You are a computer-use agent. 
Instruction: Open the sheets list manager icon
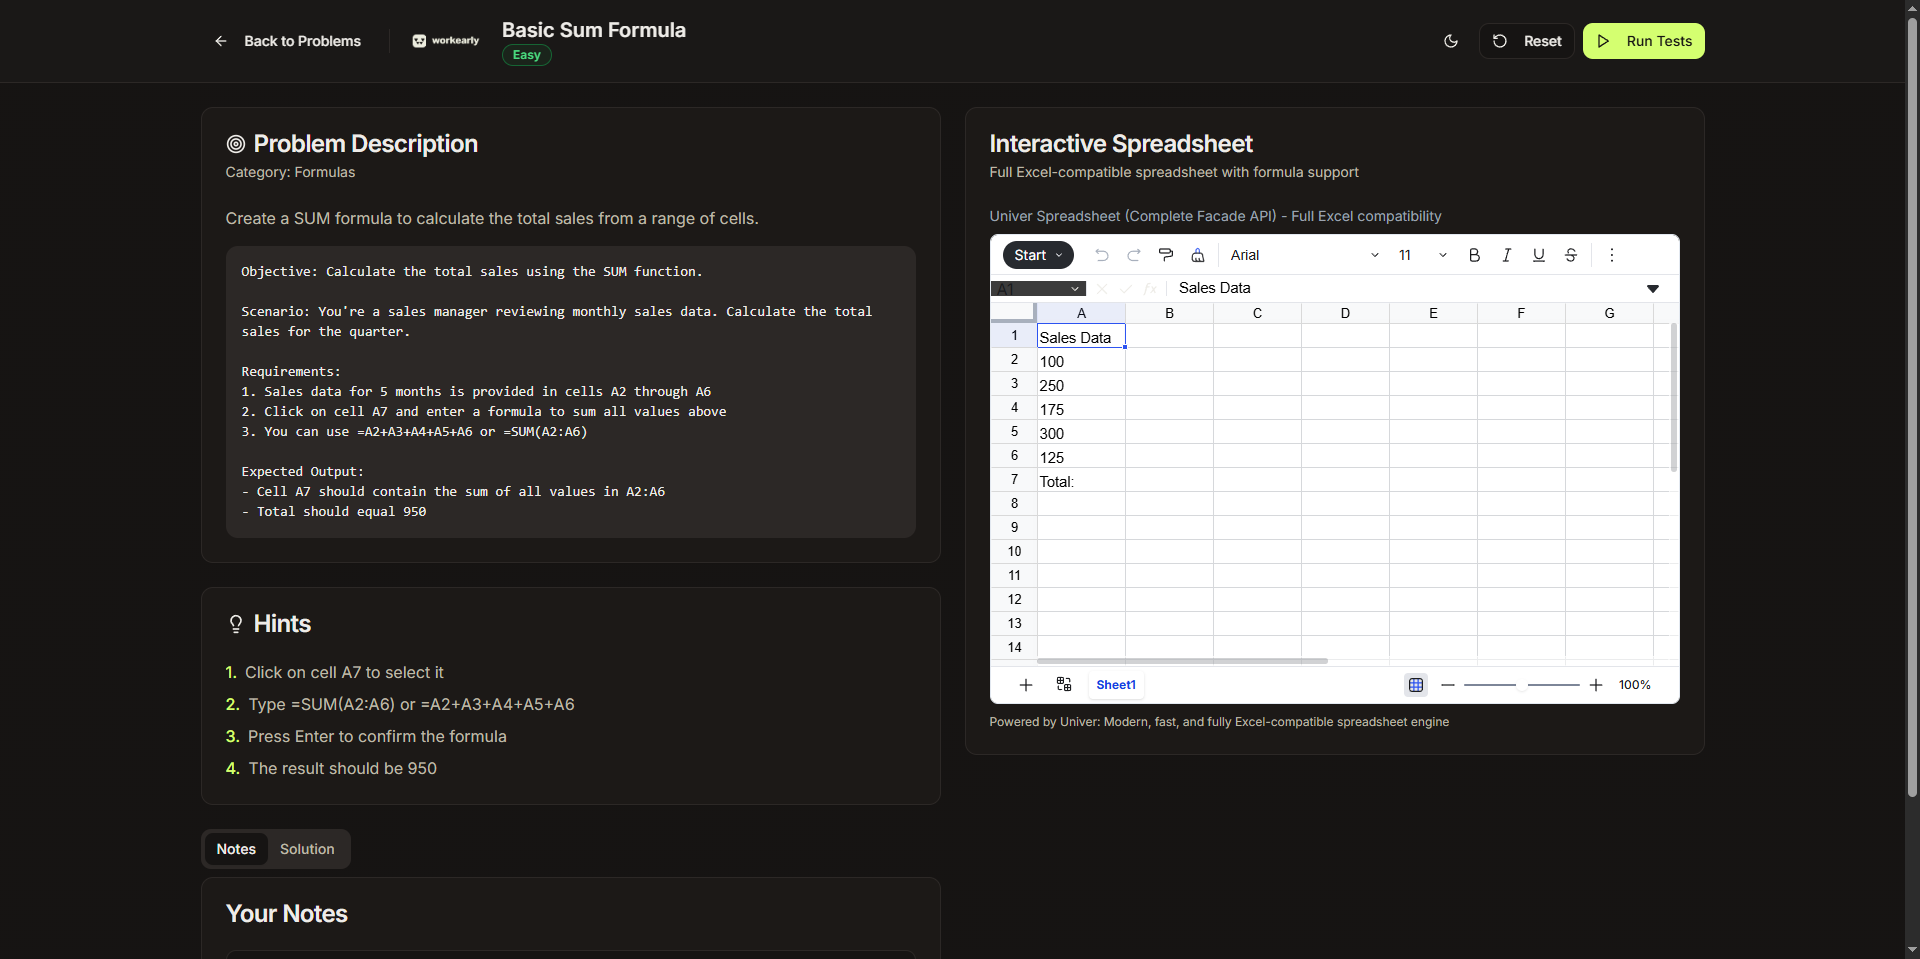coord(1064,685)
